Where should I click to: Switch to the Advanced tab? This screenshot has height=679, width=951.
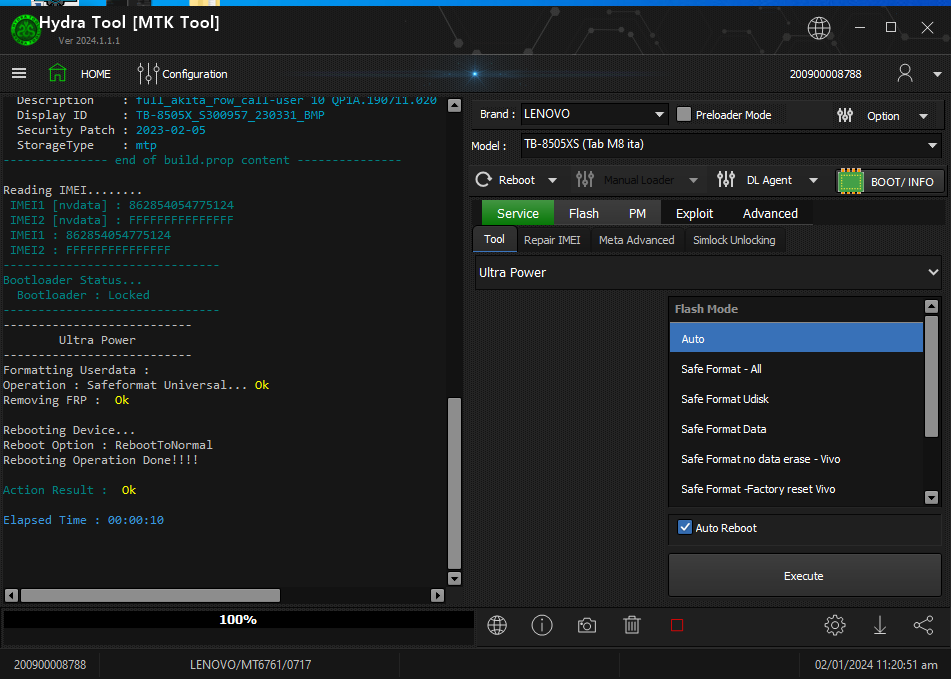coord(770,213)
